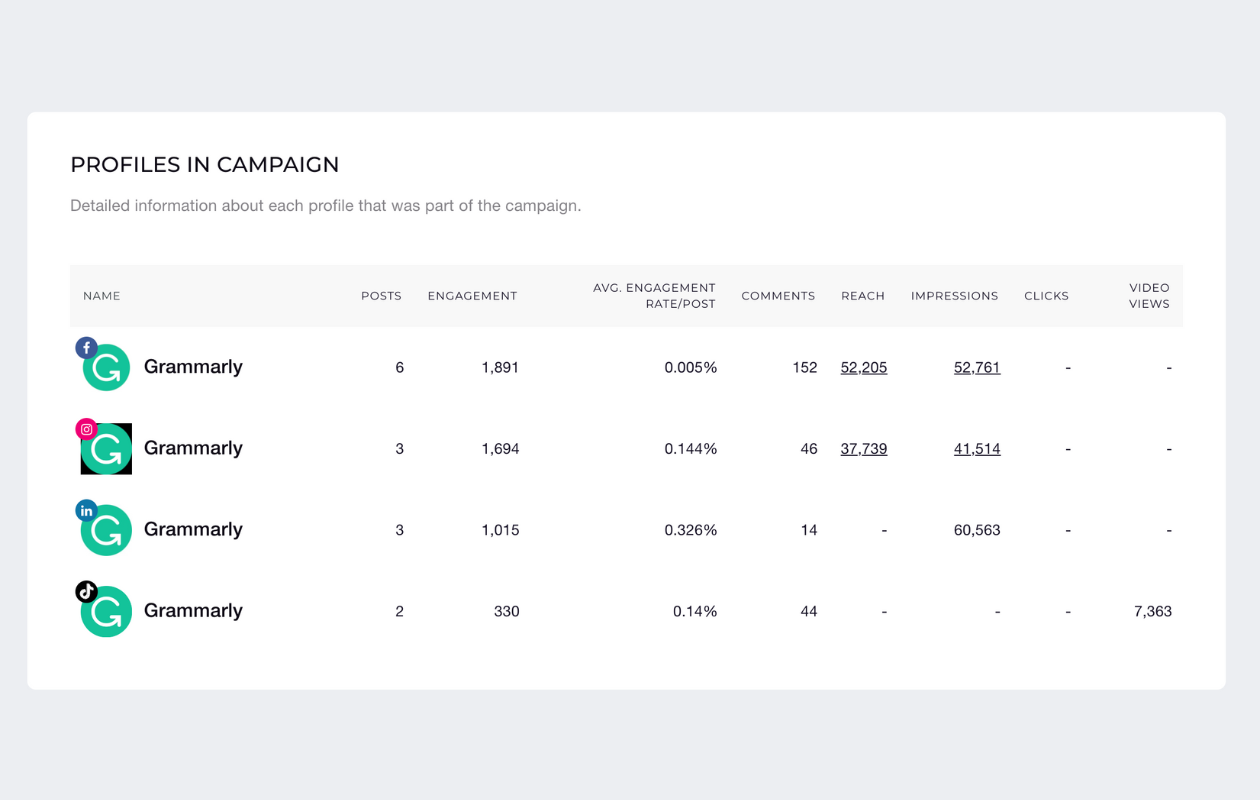Click the engagement value 1,015
Image resolution: width=1260 pixels, height=800 pixels.
click(500, 530)
